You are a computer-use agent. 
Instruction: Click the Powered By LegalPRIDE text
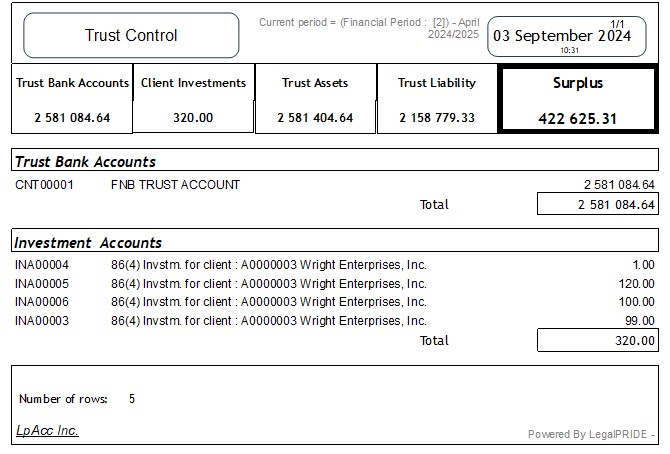tap(590, 434)
